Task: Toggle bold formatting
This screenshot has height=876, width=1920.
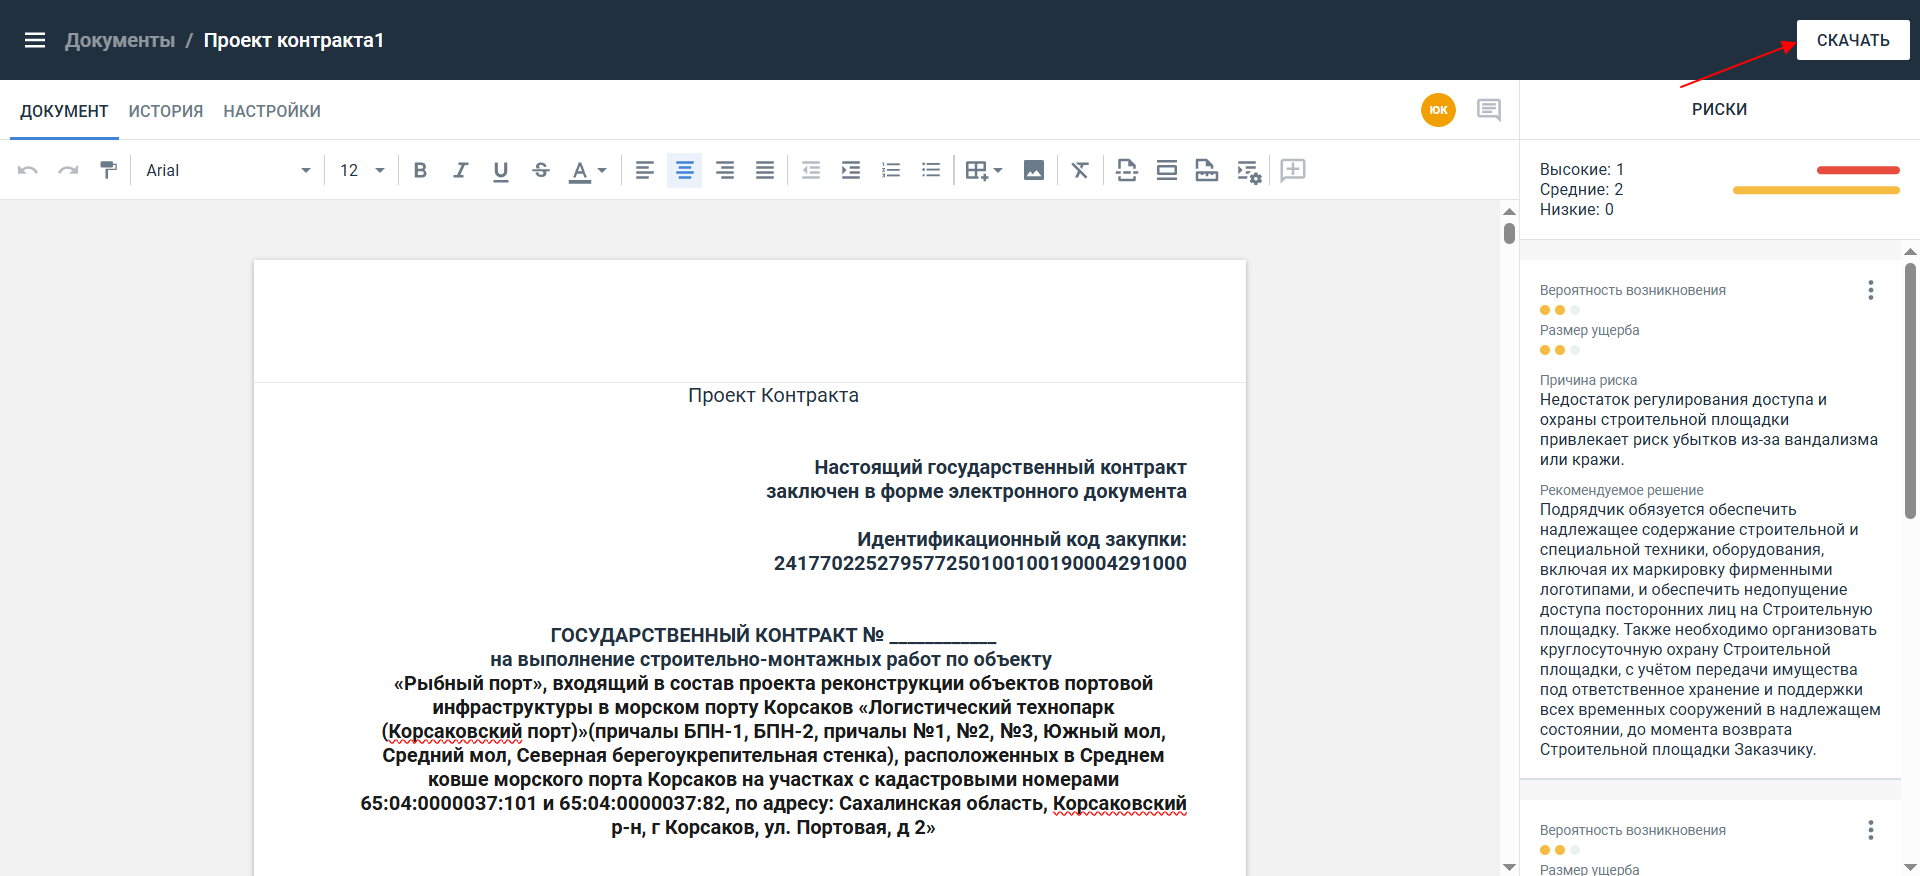Action: tap(420, 170)
